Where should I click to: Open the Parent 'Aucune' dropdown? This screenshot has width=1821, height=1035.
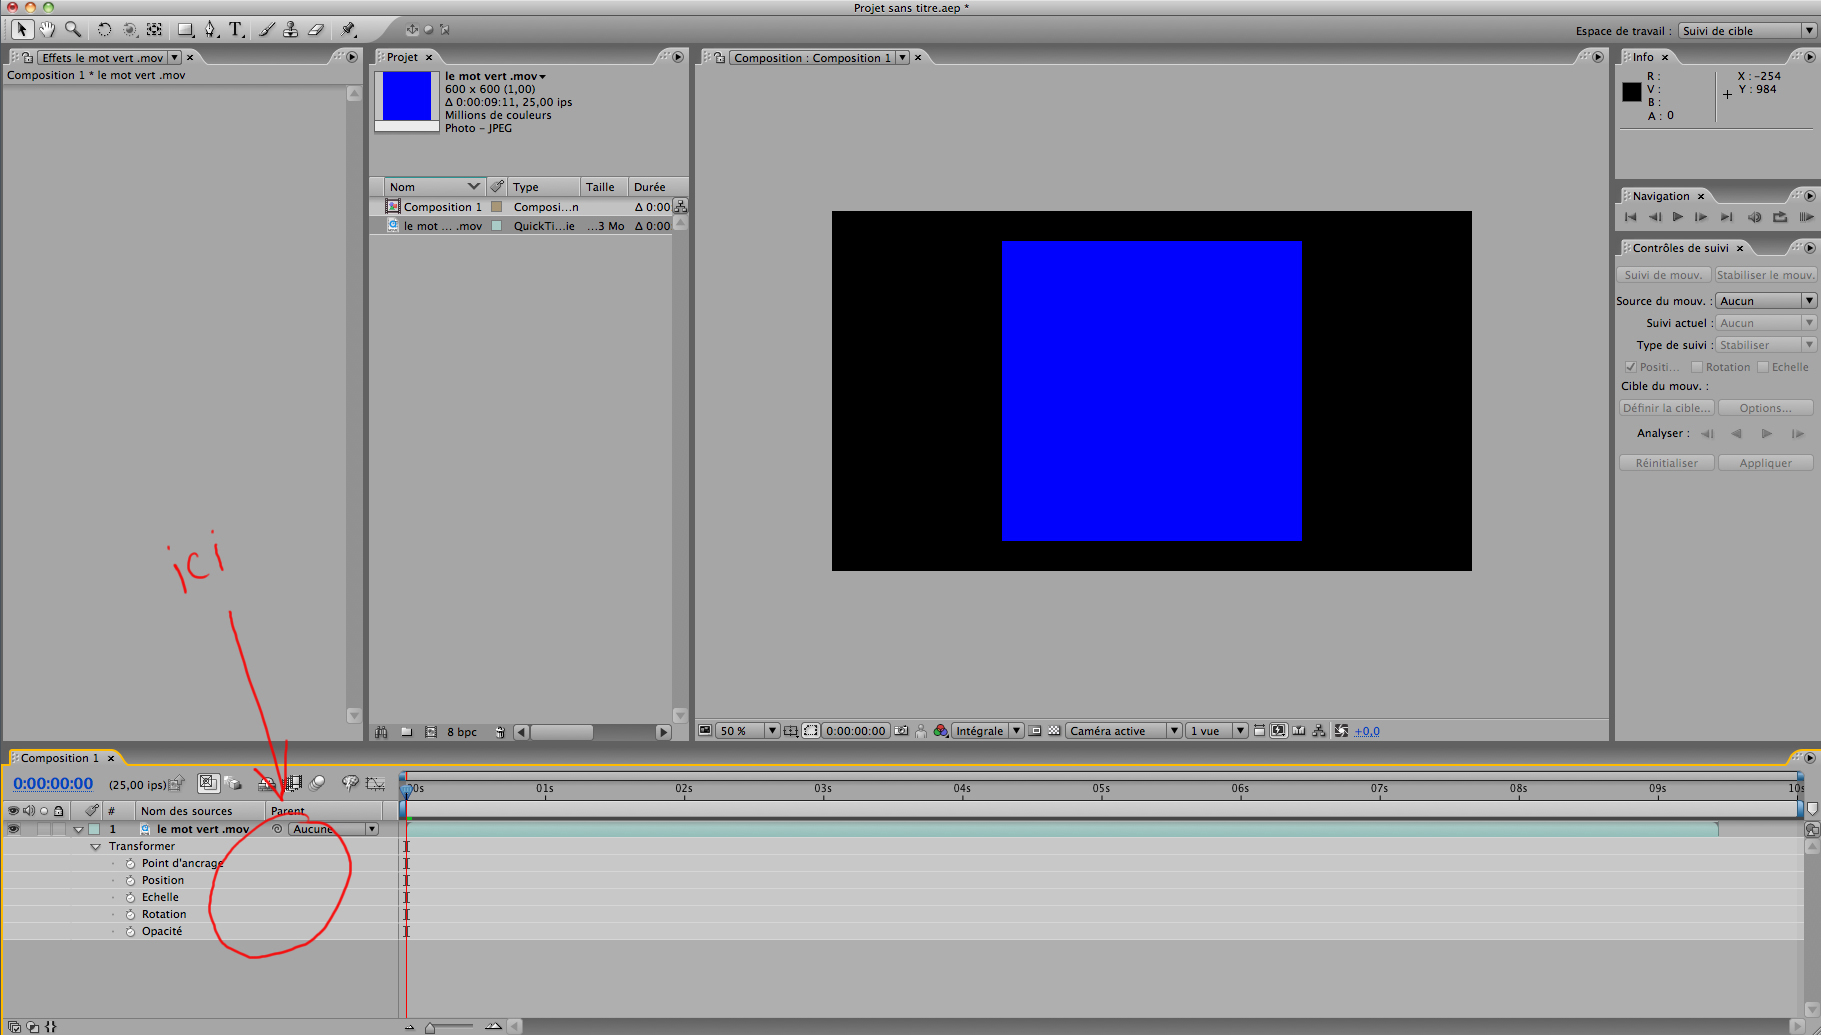[333, 829]
